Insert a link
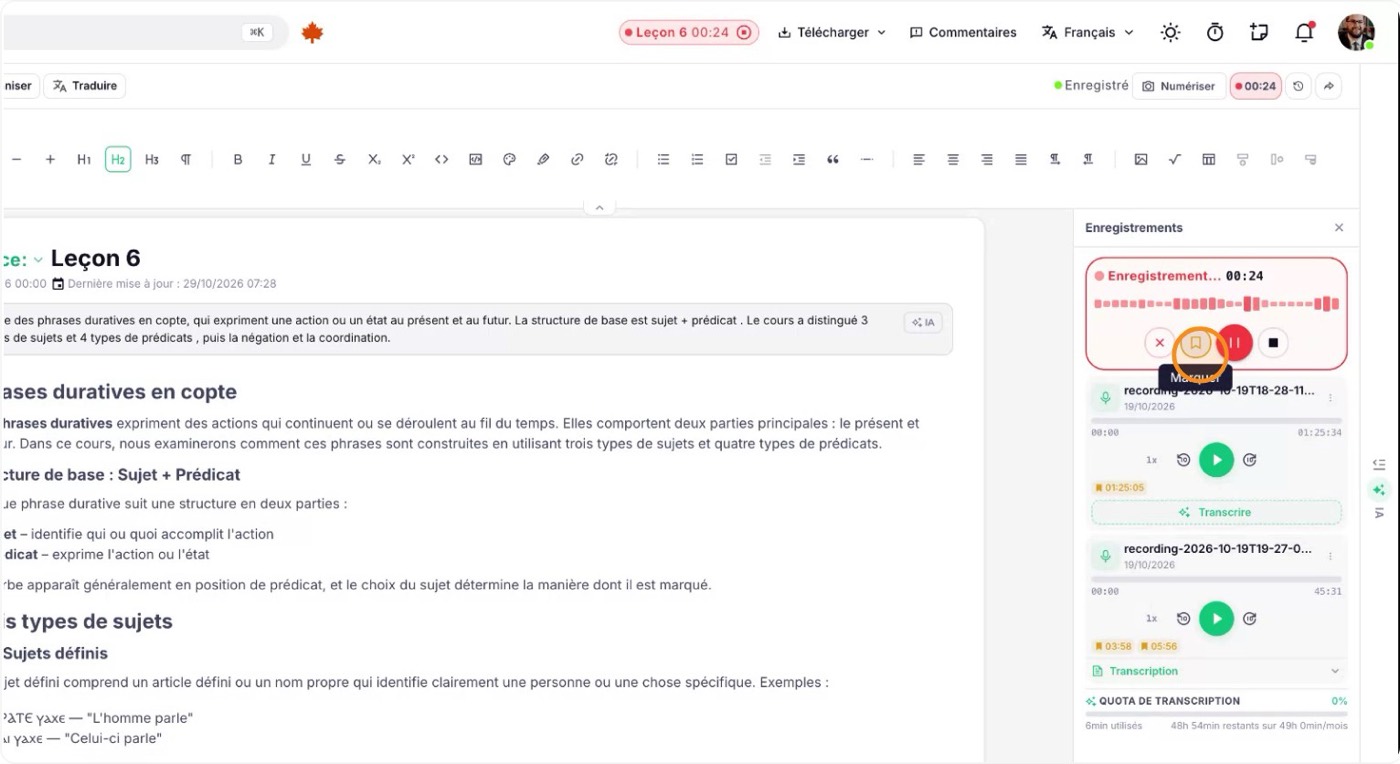This screenshot has width=1400, height=764. click(577, 159)
